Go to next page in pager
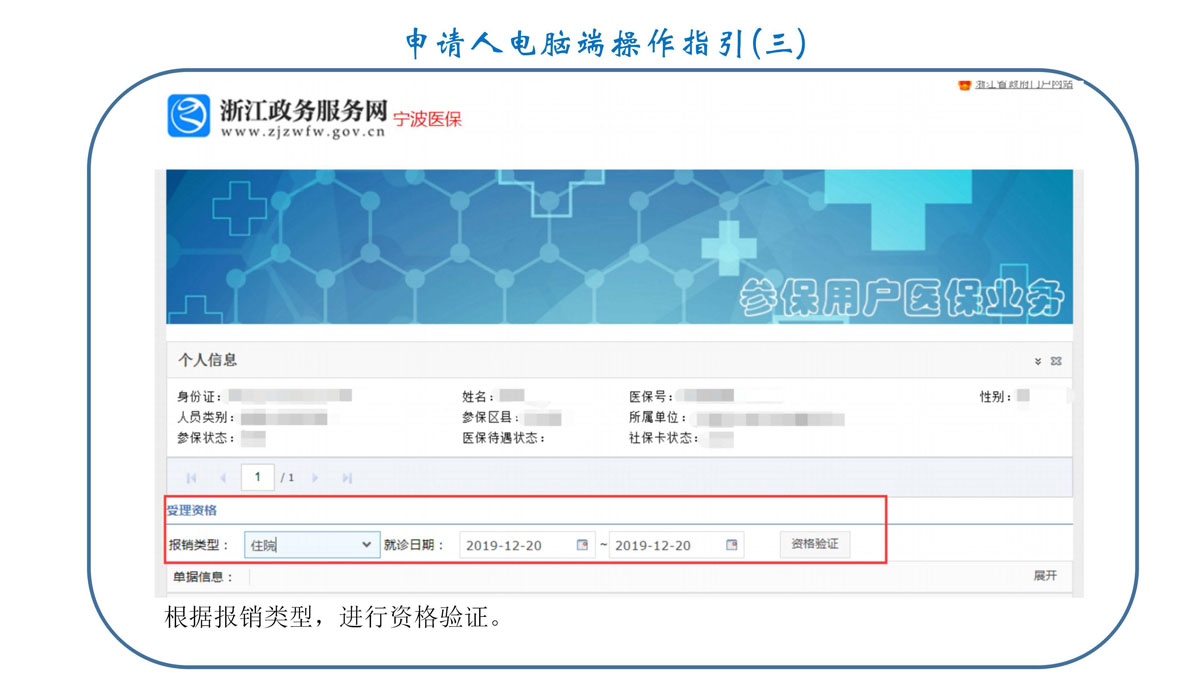The image size is (1201, 676). pos(315,478)
